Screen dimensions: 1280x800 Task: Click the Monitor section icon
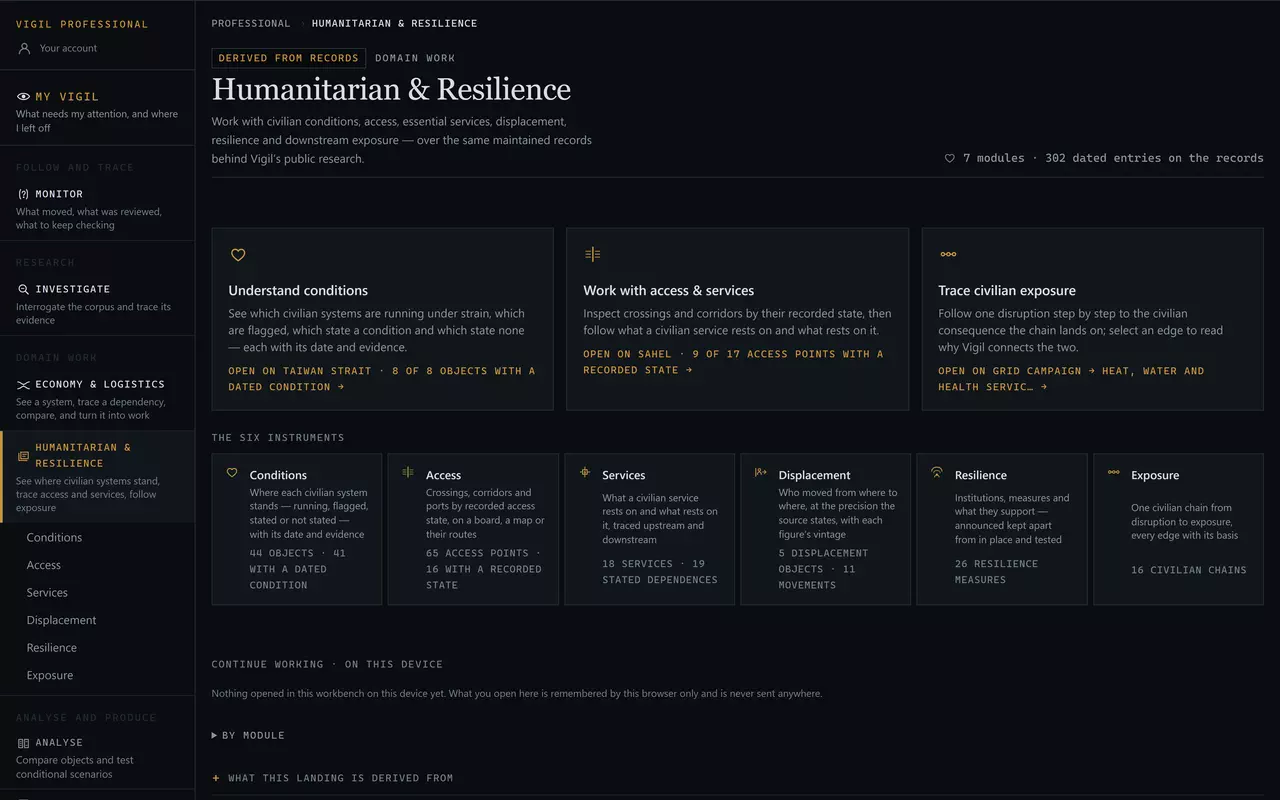coord(23,194)
